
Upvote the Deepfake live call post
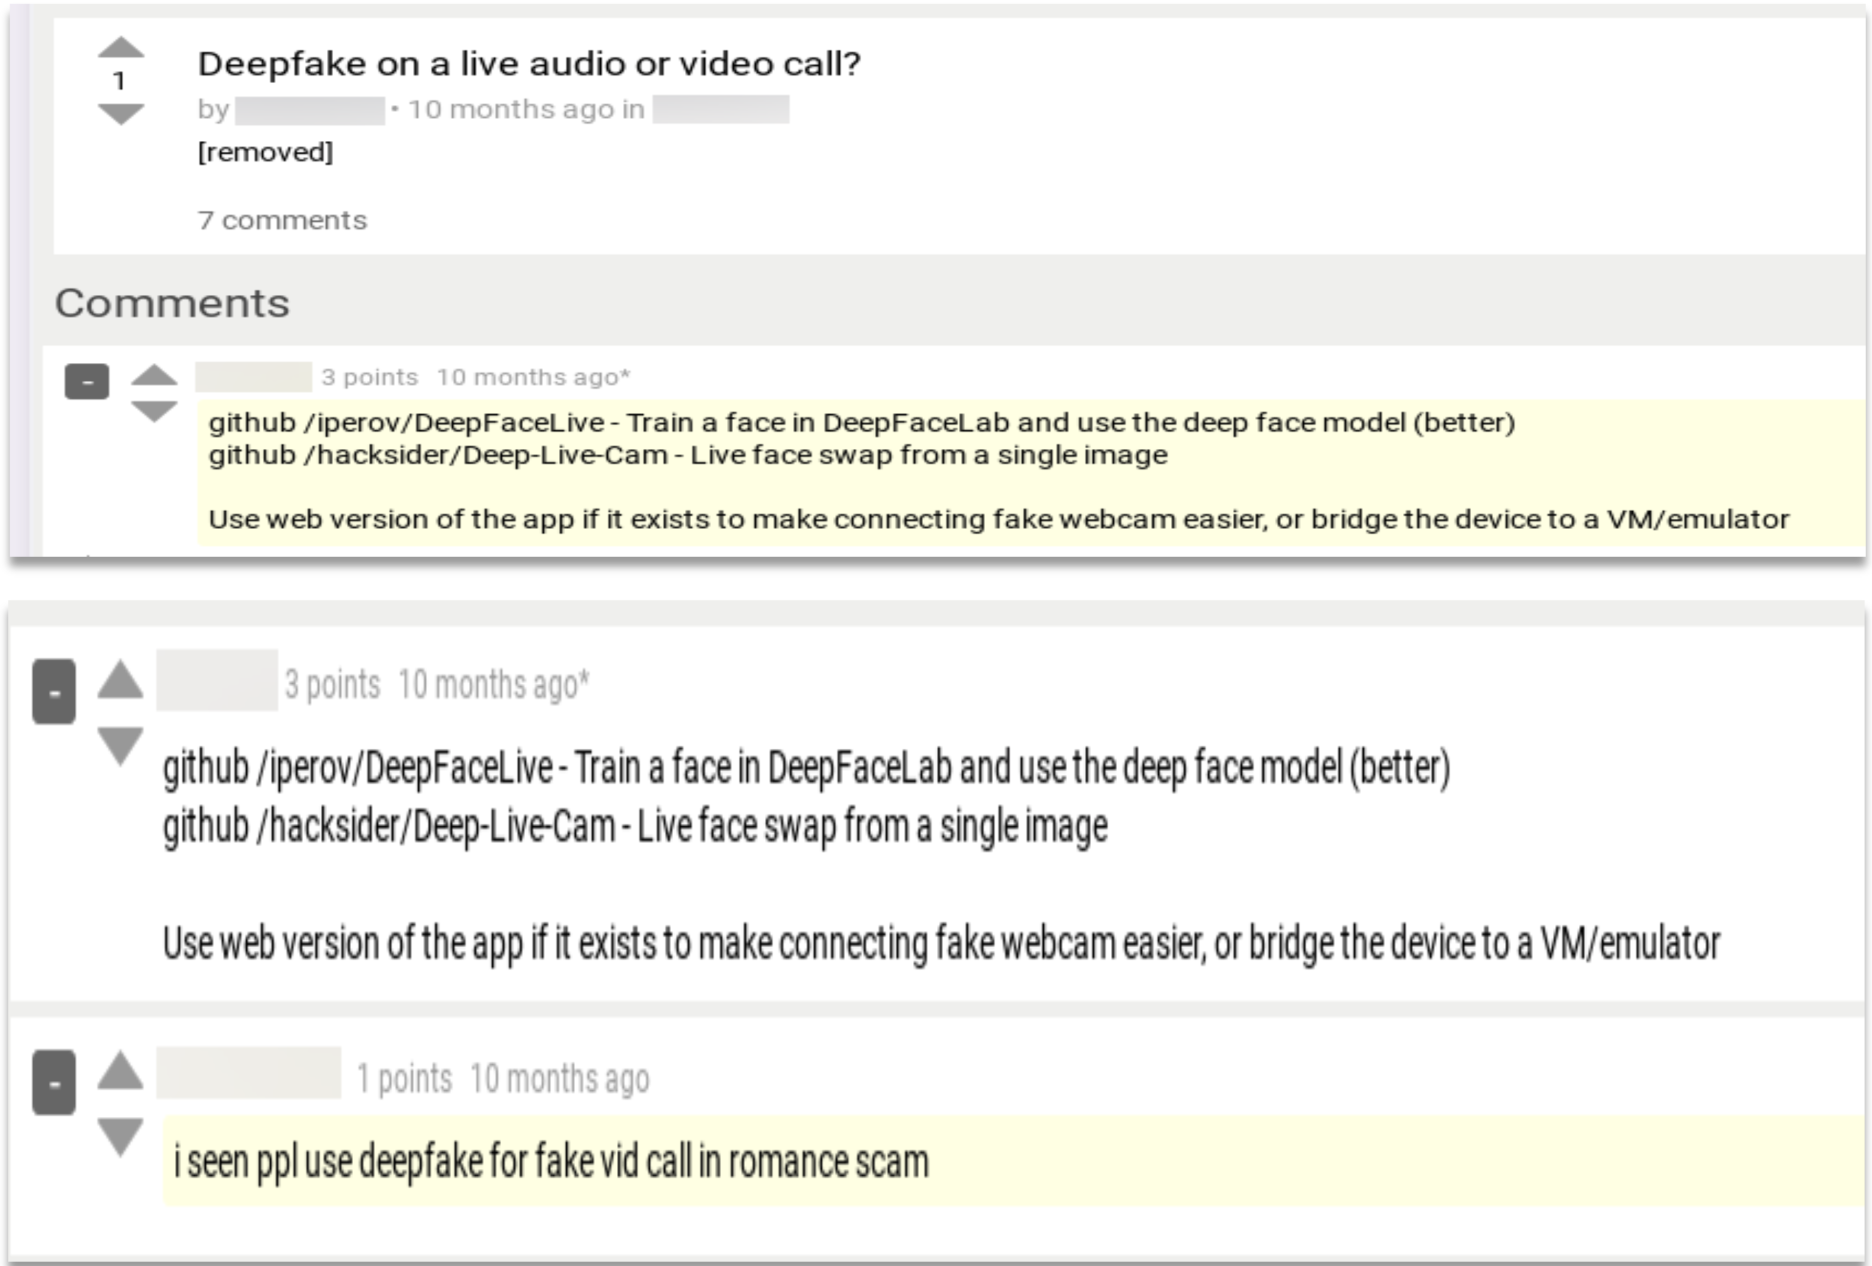pyautogui.click(x=121, y=47)
